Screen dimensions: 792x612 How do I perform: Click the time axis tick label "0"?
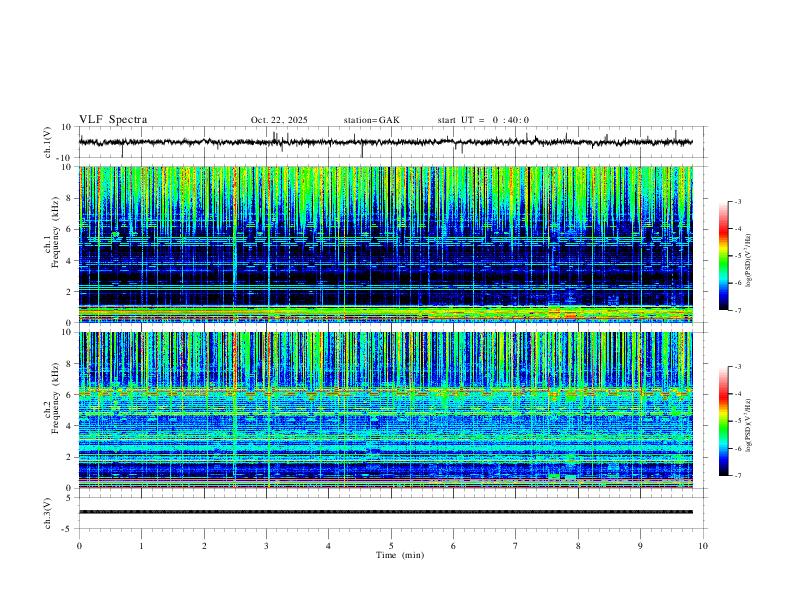tap(79, 546)
